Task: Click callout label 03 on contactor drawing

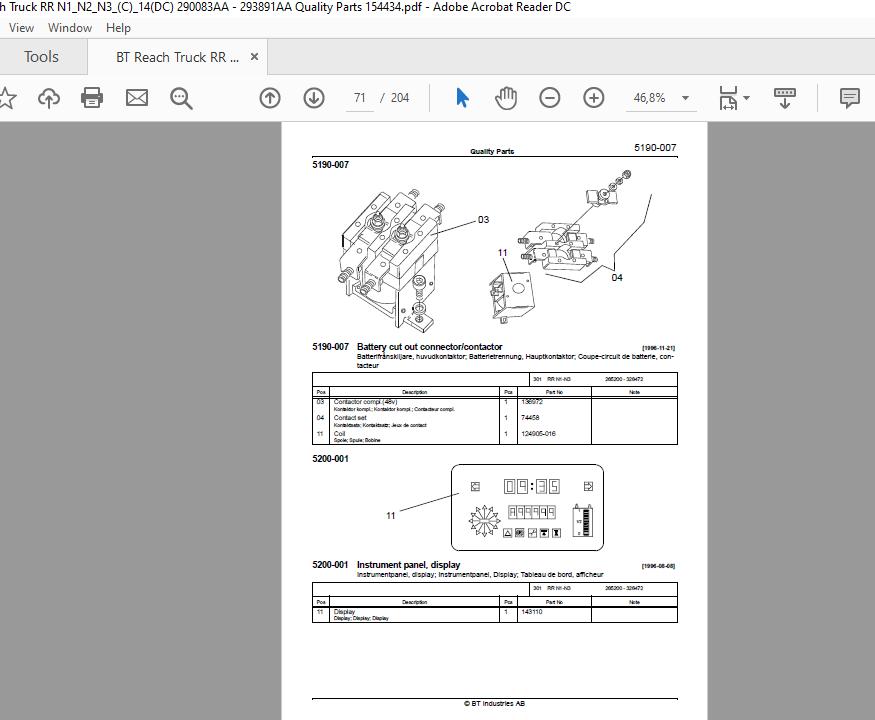Action: click(x=483, y=220)
